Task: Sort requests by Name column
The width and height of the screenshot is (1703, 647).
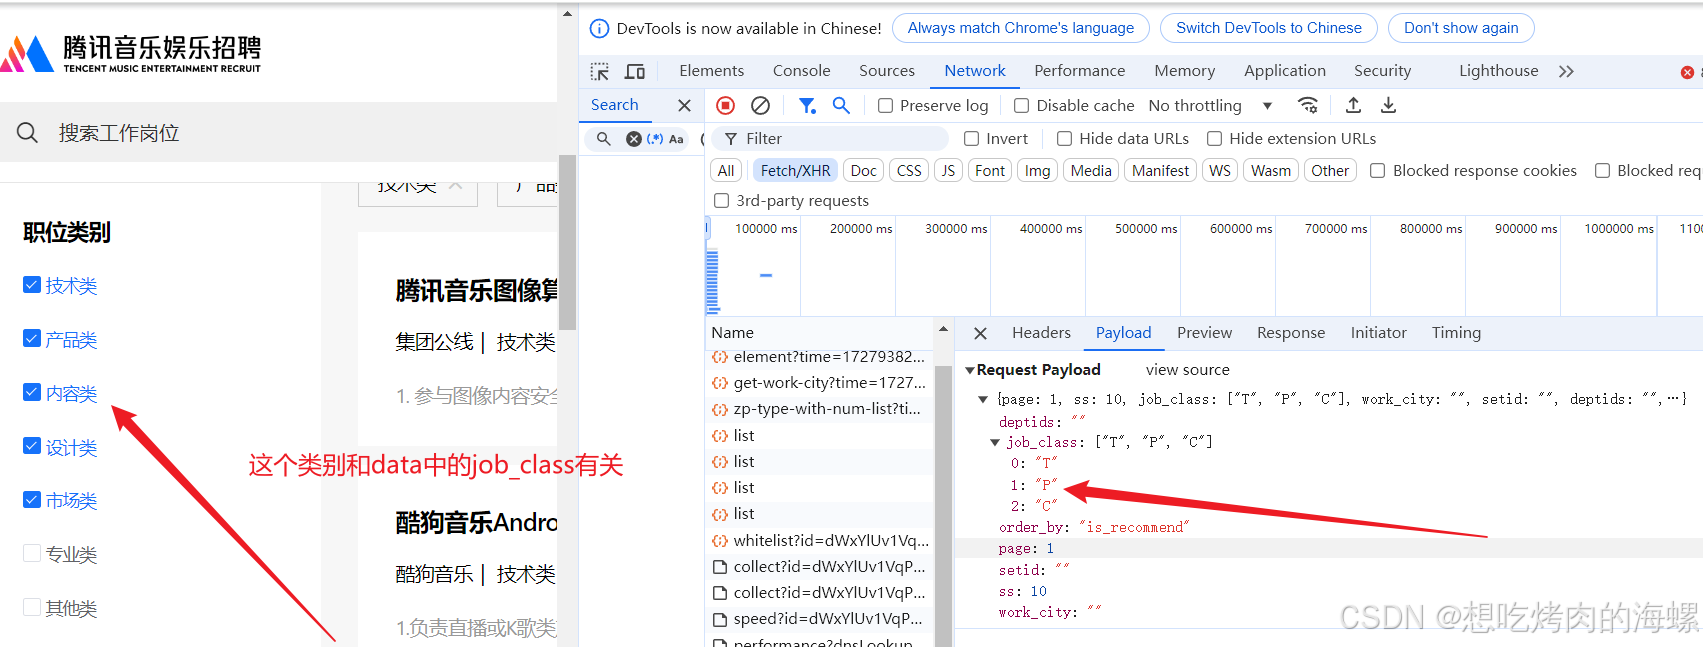Action: [733, 333]
